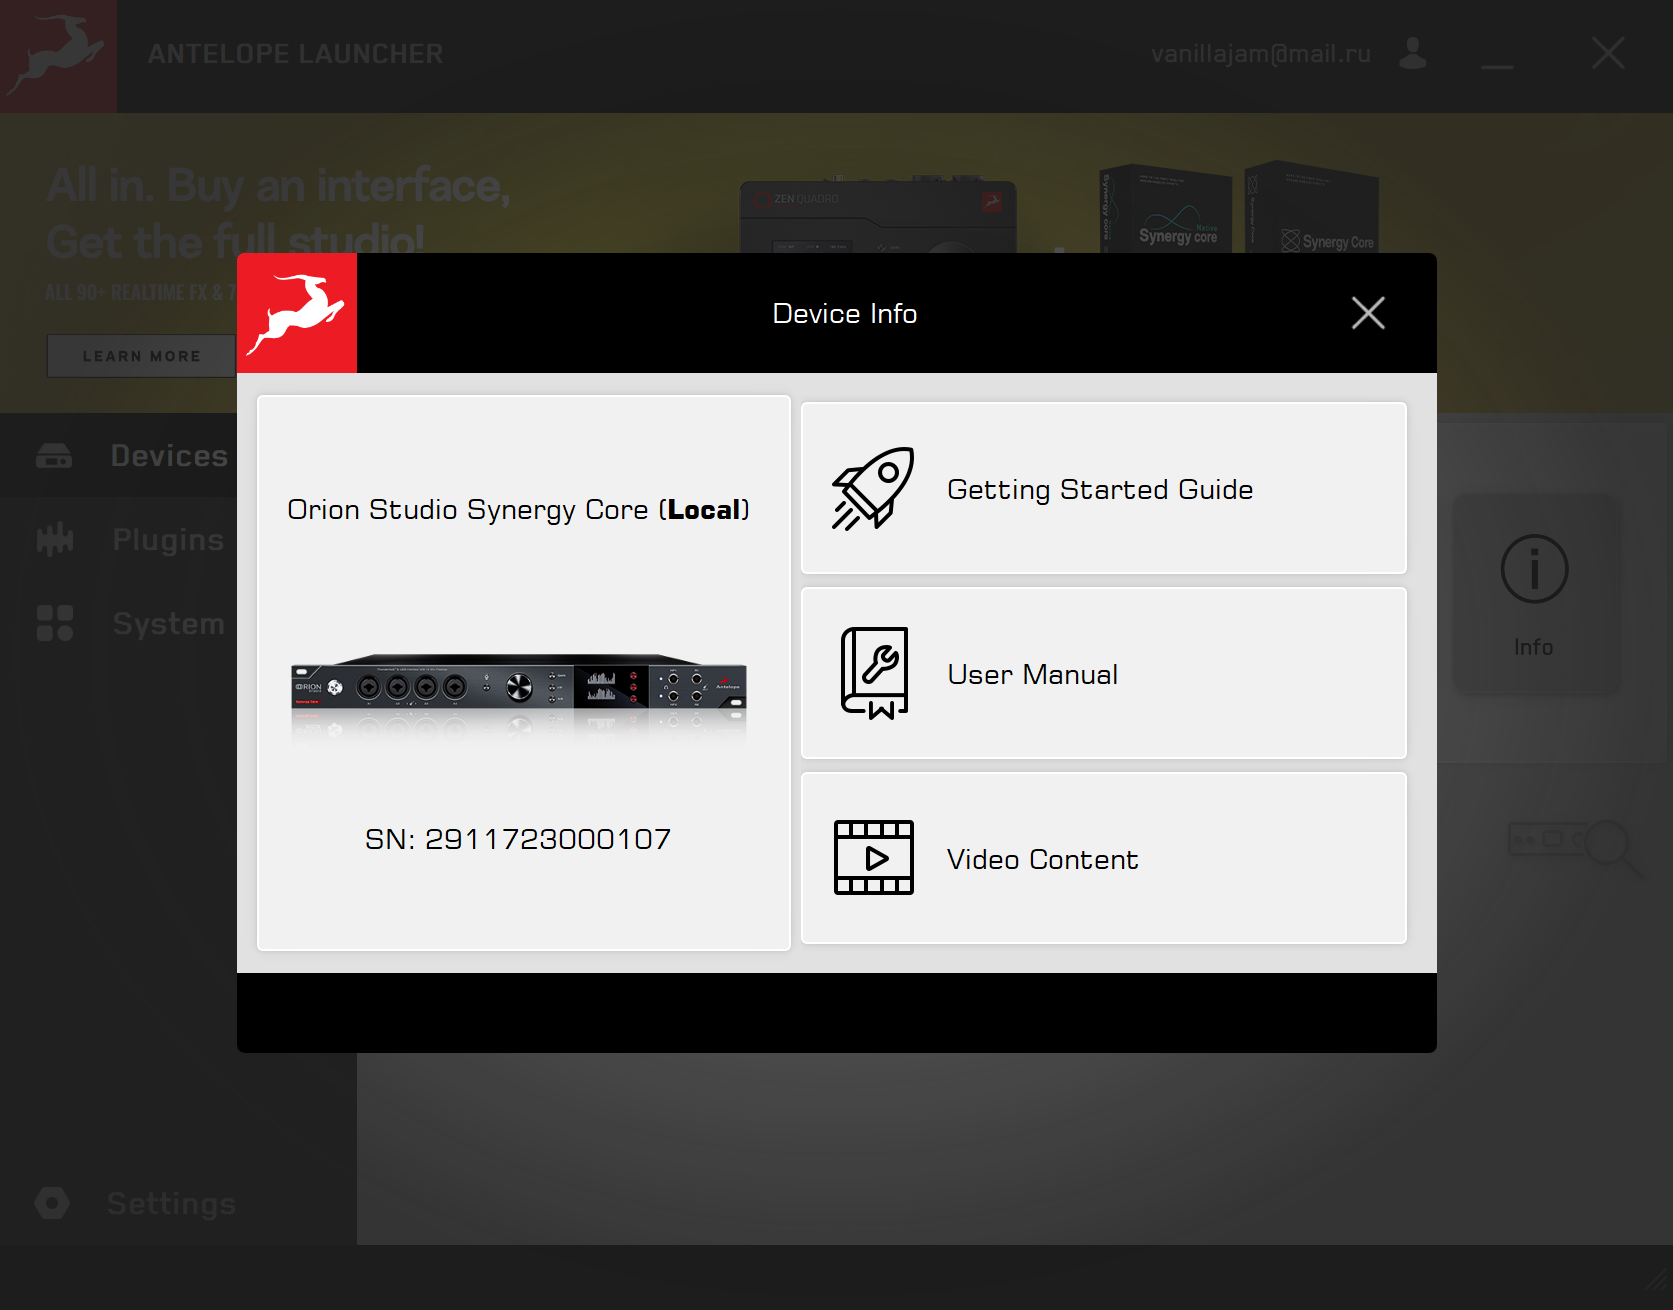Click the rocket icon for Getting Started
Screen dimensions: 1673x1310
click(x=873, y=489)
